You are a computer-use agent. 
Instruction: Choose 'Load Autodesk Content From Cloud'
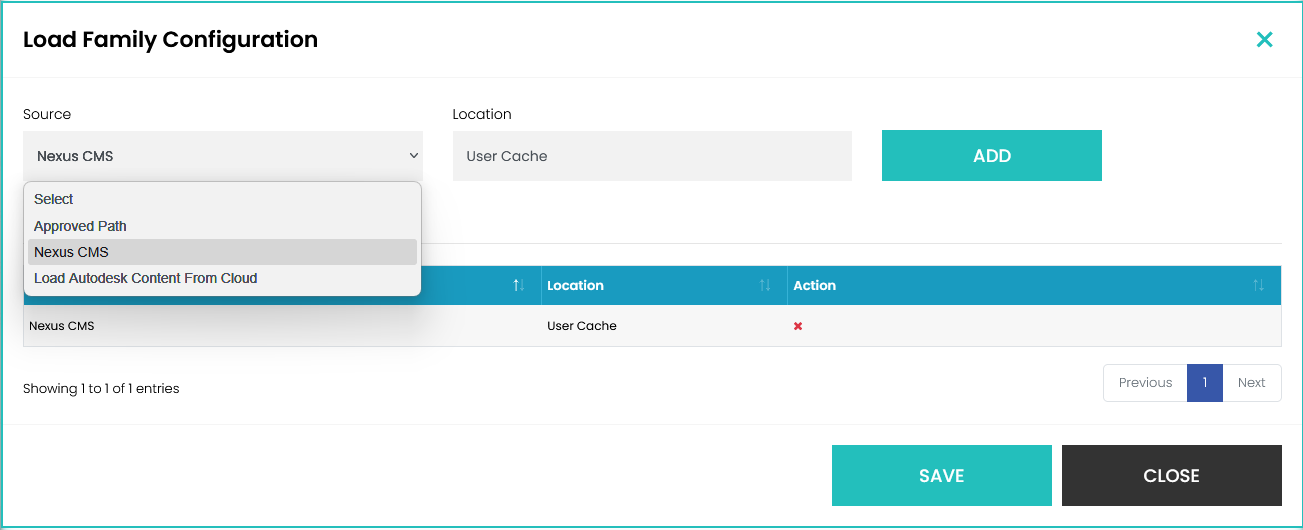pos(146,278)
